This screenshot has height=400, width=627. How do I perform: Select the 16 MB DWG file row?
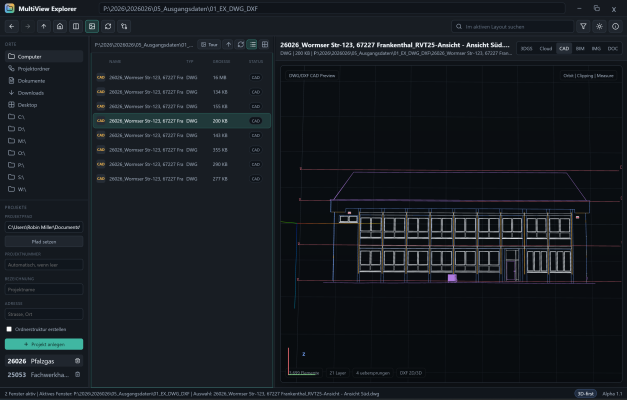[182, 77]
